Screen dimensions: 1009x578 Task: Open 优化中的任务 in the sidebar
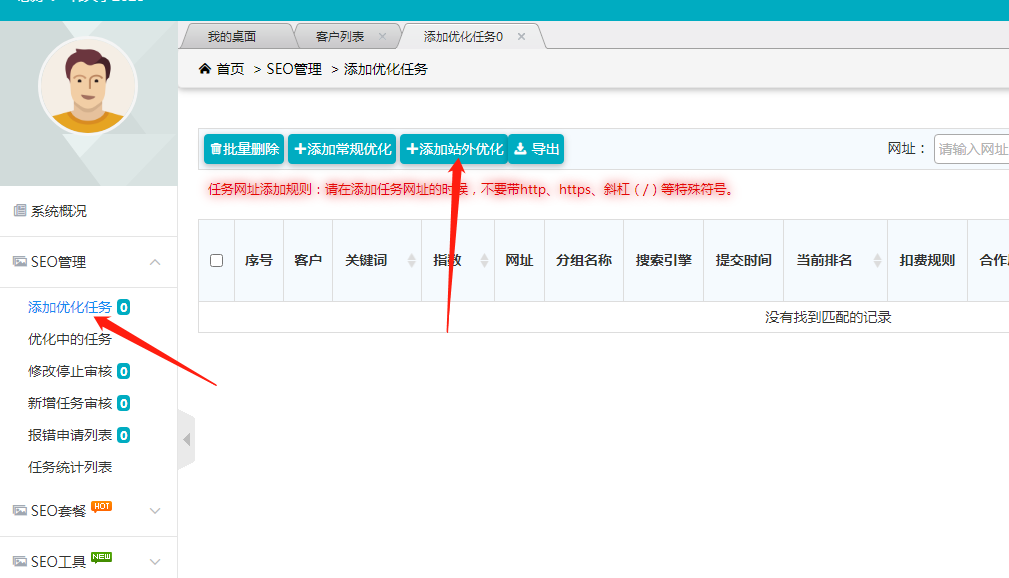point(70,339)
